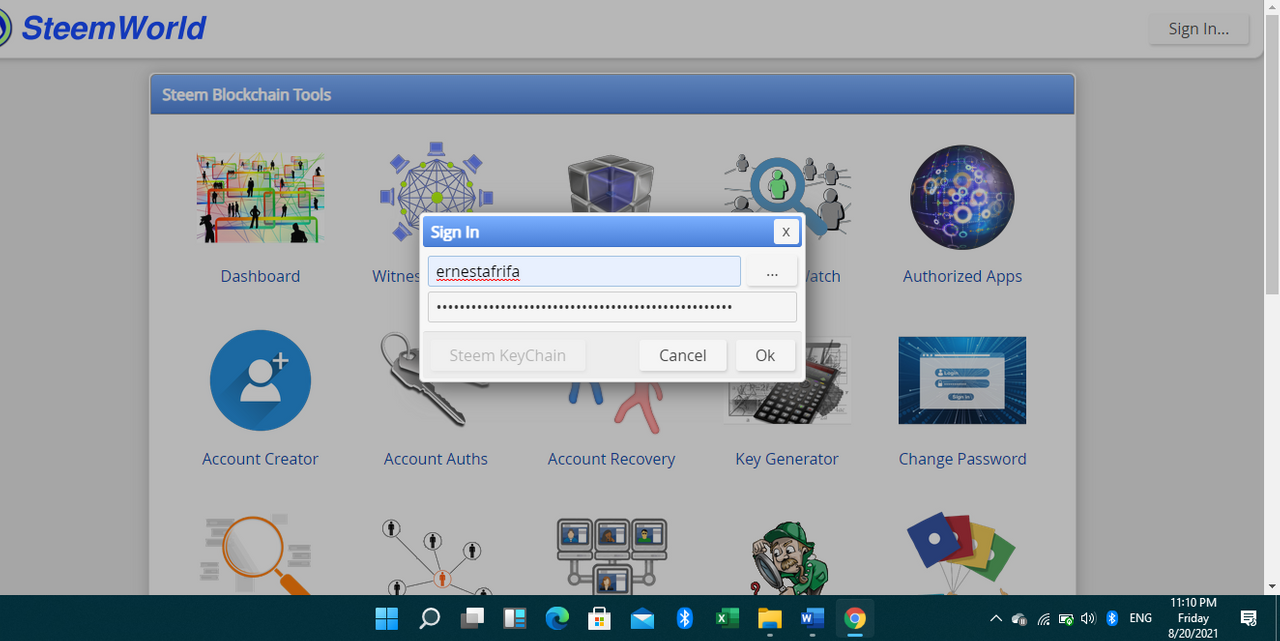This screenshot has width=1280, height=641.
Task: Open taskbar Search
Action: 430,619
